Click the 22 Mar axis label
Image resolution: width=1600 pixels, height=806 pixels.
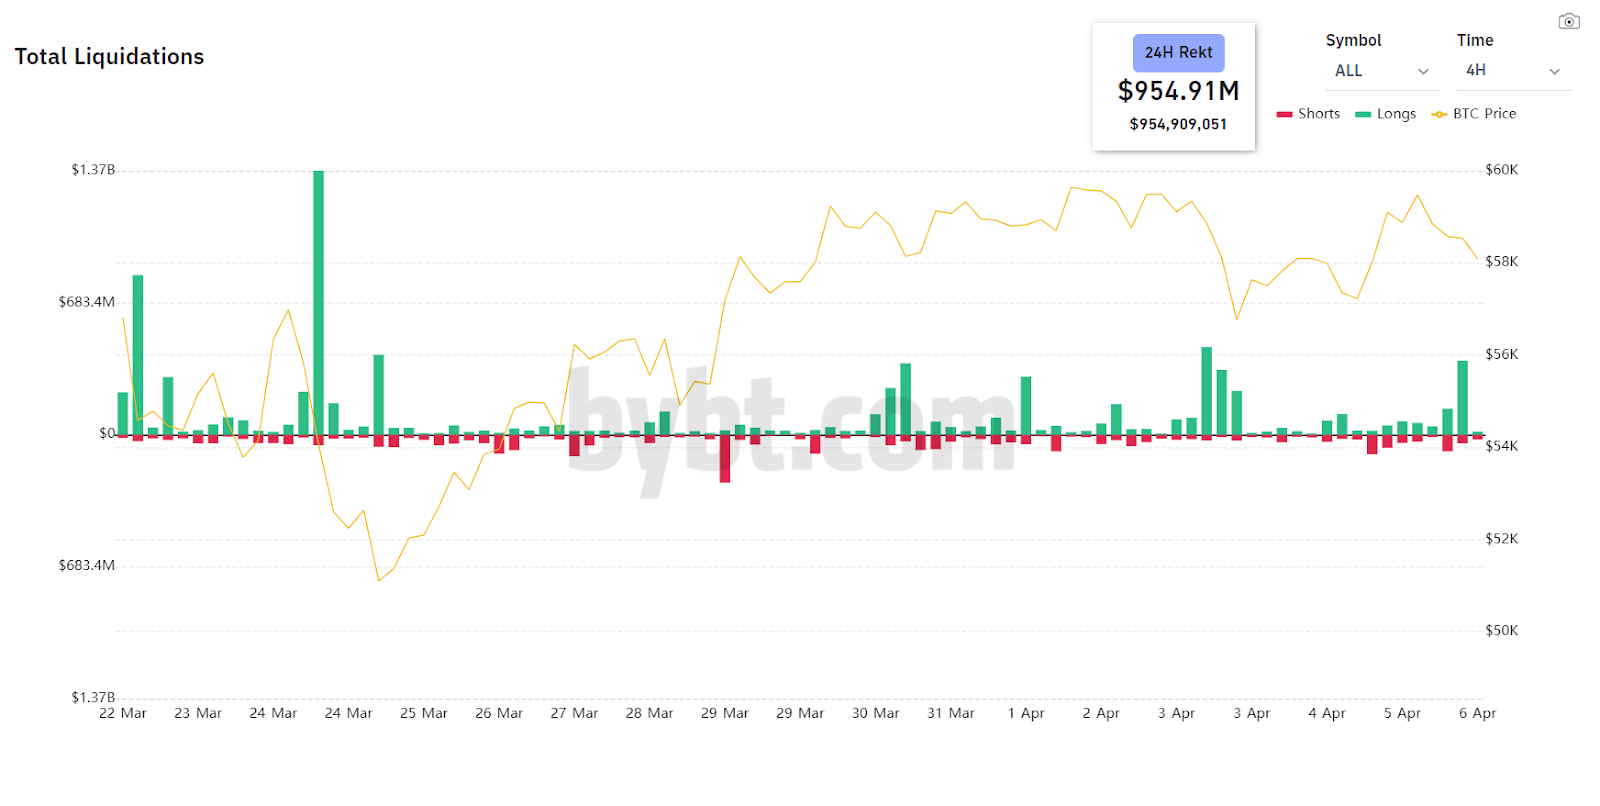pyautogui.click(x=123, y=713)
